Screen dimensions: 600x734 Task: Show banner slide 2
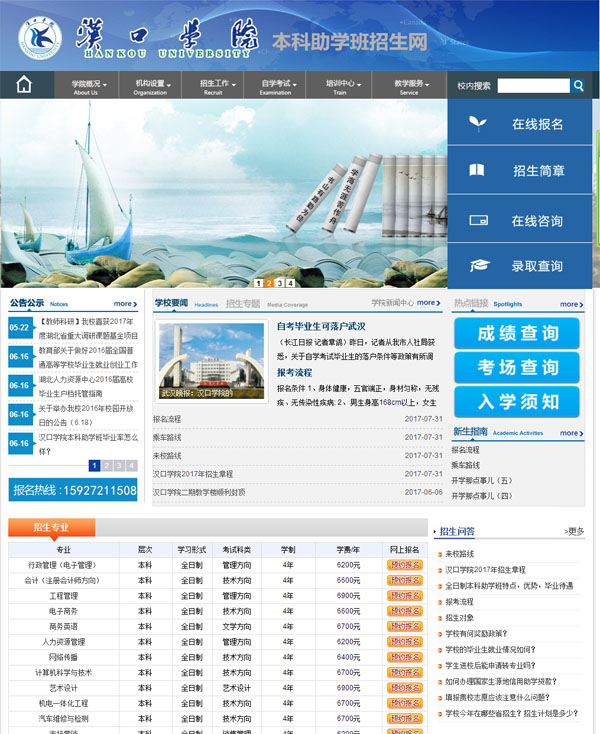pos(269,283)
